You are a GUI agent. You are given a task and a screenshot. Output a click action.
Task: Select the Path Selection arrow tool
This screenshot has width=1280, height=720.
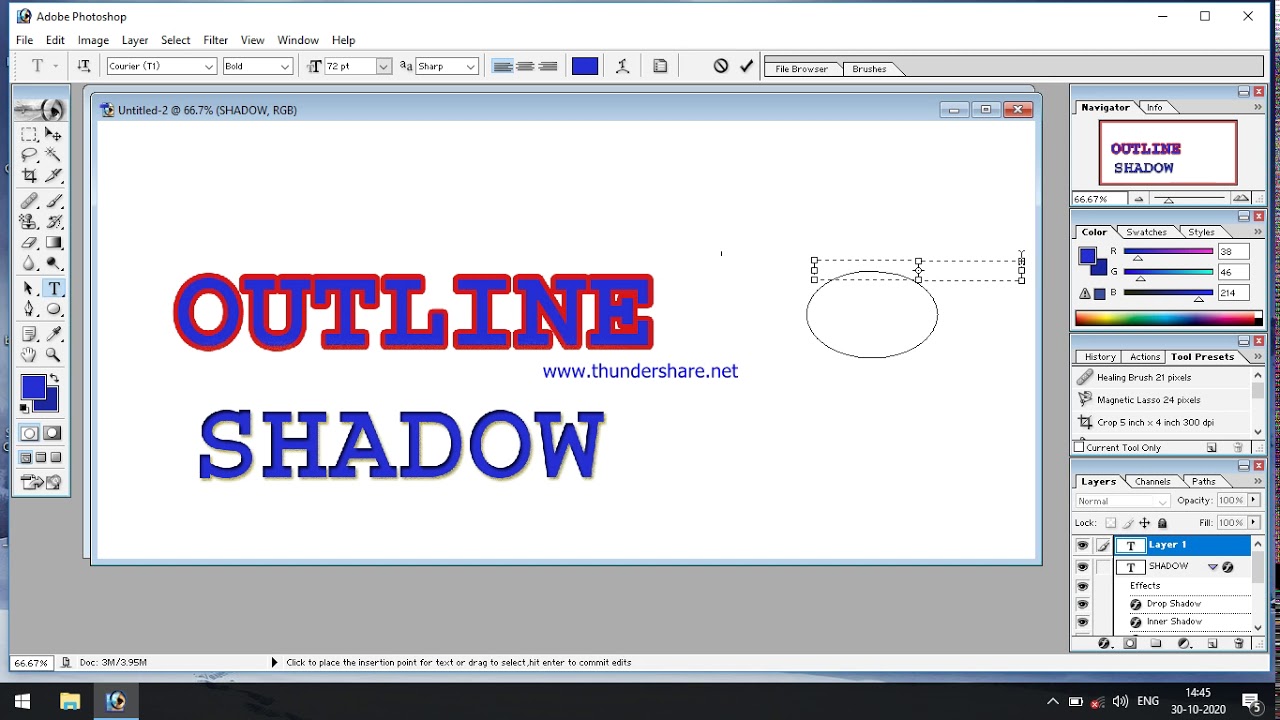(29, 289)
